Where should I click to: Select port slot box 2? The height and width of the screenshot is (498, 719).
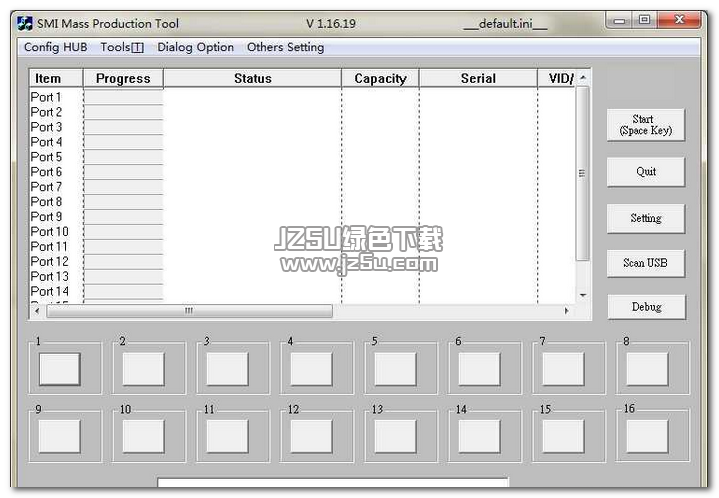click(x=144, y=369)
